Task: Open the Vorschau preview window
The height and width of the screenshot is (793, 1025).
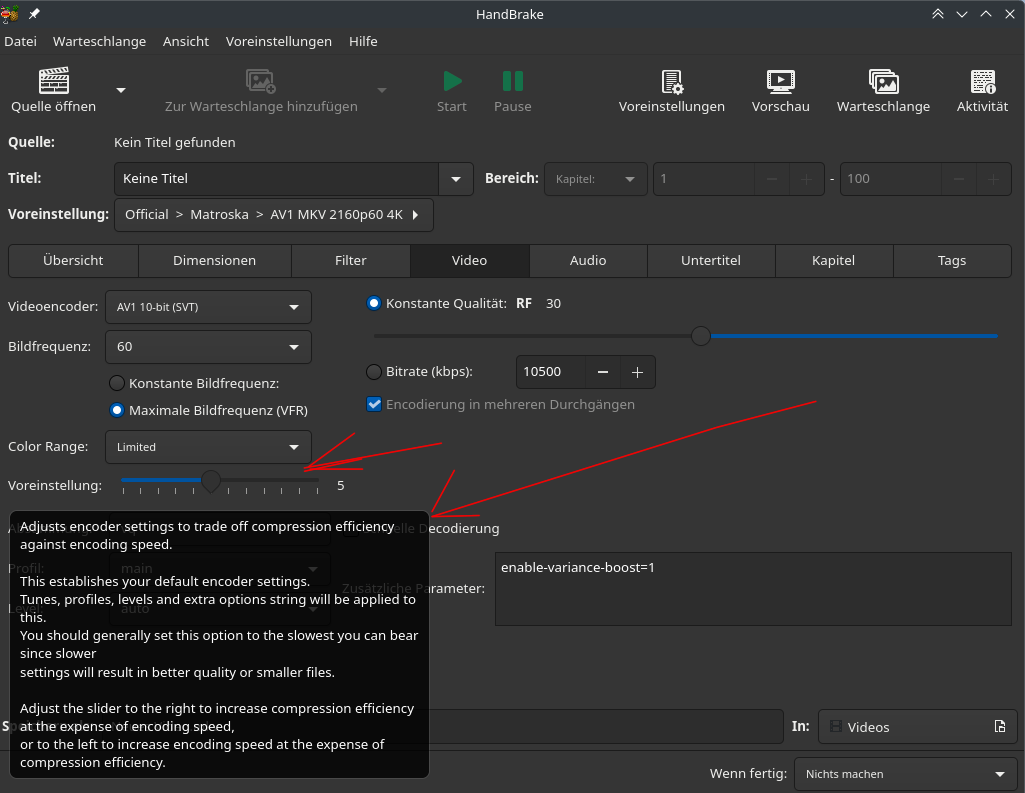Action: [x=781, y=90]
